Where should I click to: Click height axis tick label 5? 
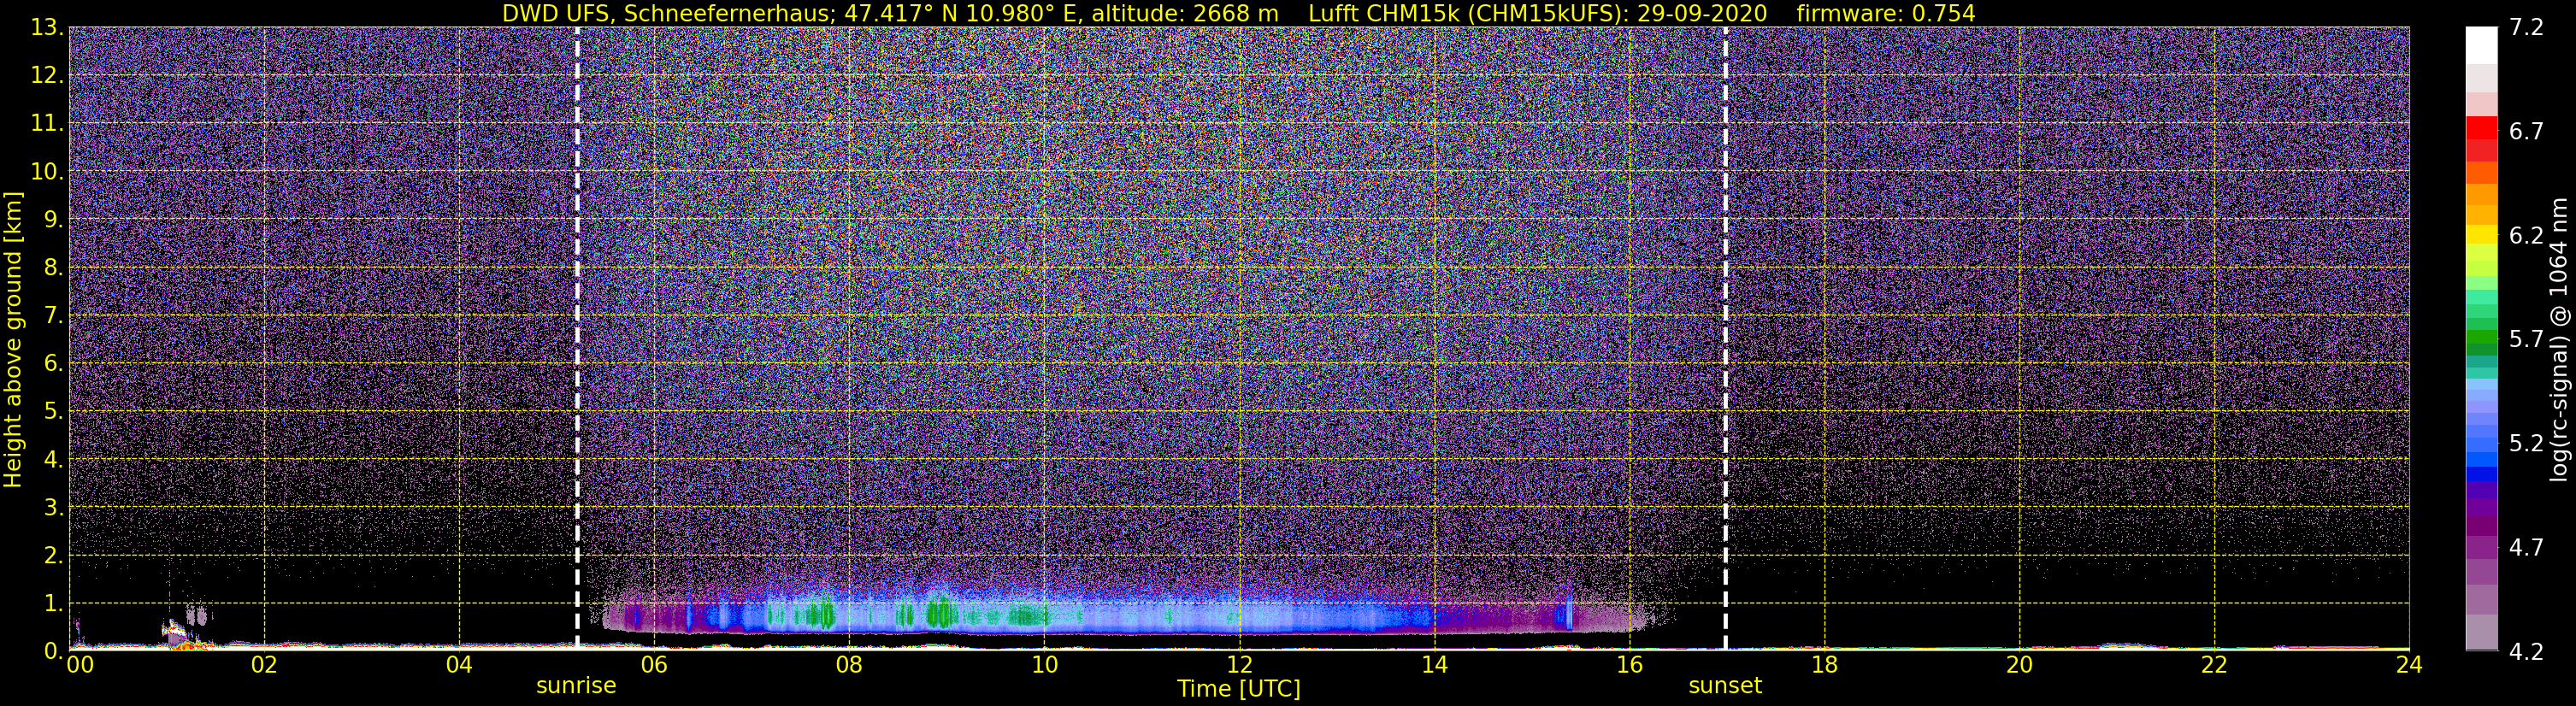(x=54, y=412)
